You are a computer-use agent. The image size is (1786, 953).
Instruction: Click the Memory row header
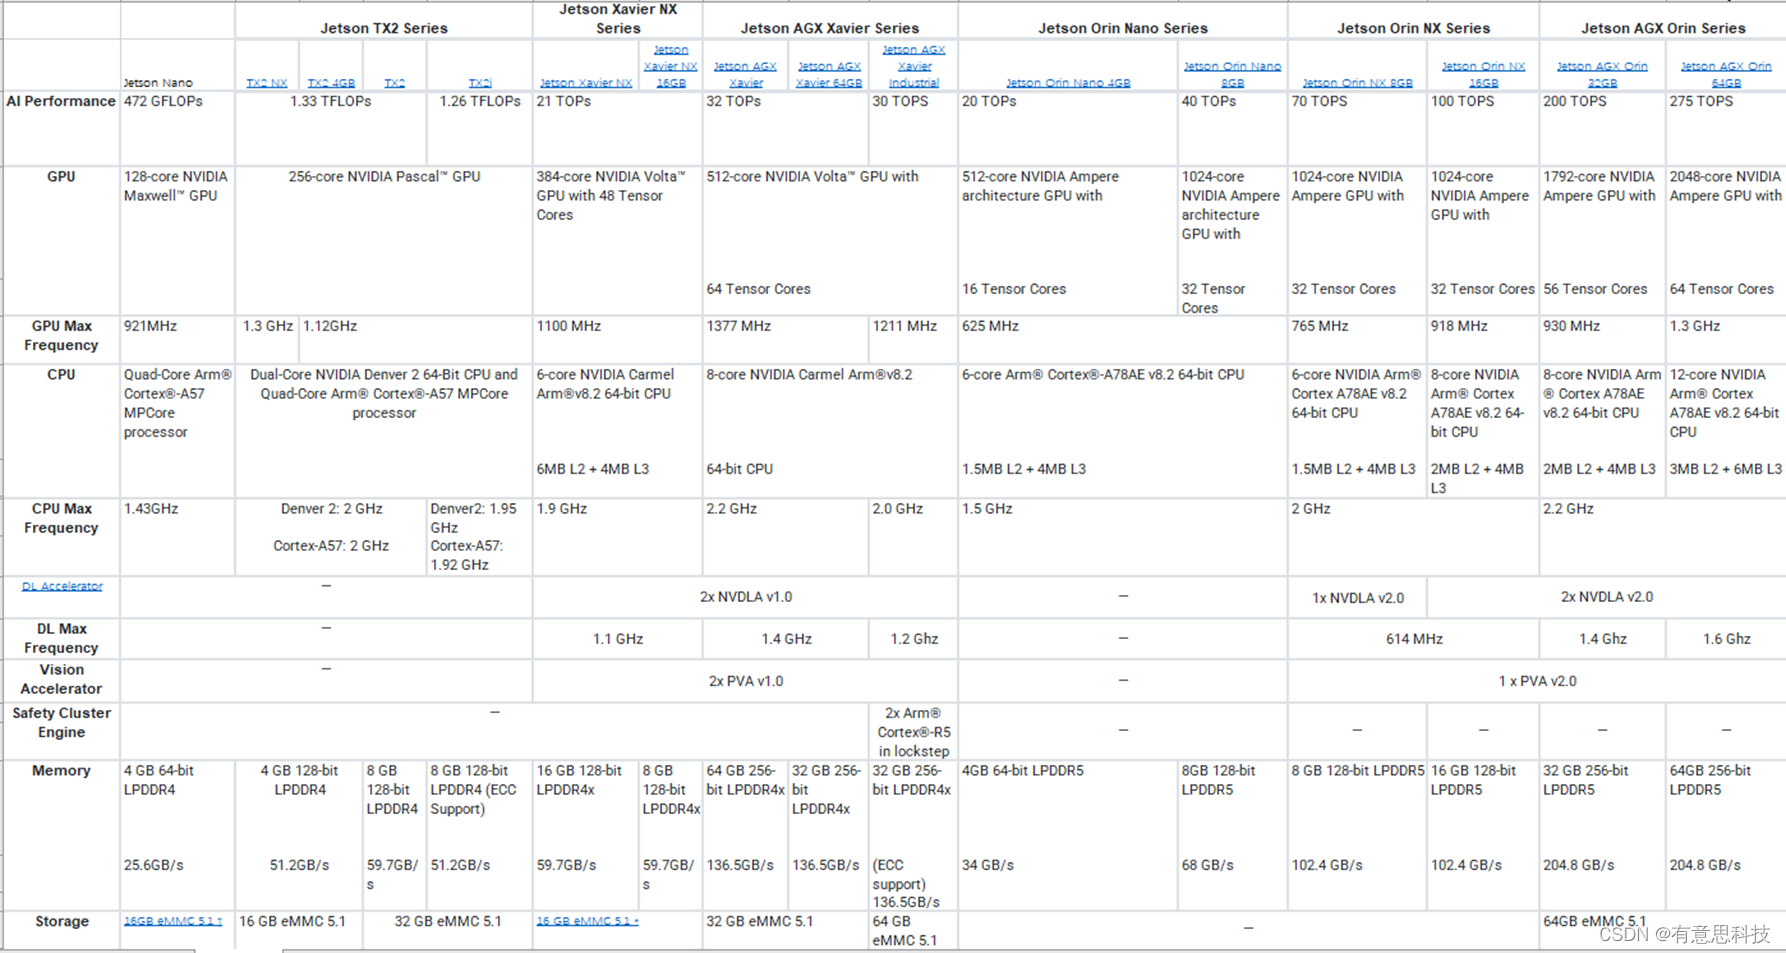(x=61, y=771)
